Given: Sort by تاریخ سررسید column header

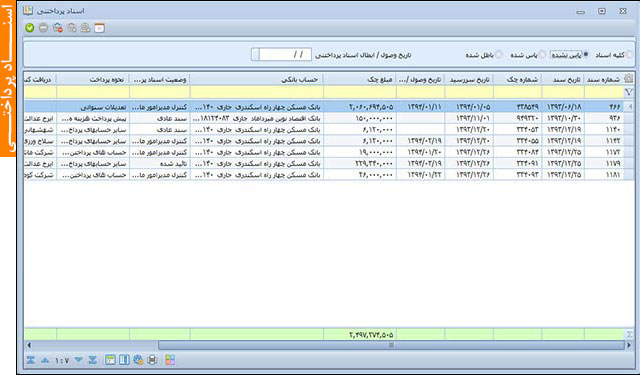Looking at the screenshot, I should (x=469, y=80).
